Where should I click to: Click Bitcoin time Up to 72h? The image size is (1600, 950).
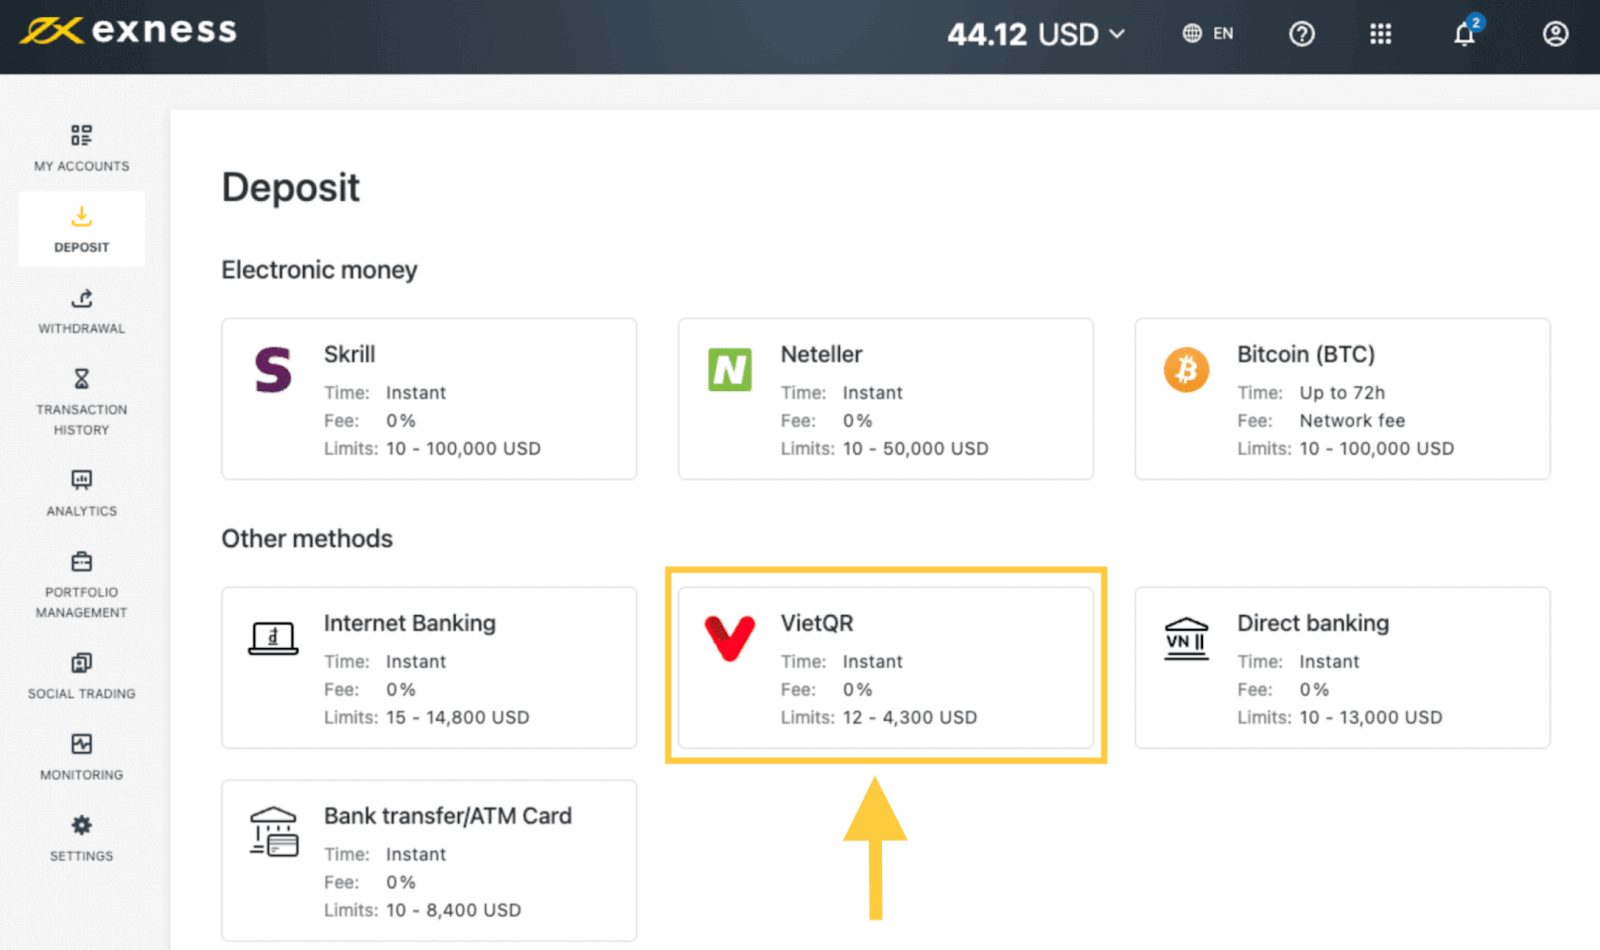pos(1342,393)
